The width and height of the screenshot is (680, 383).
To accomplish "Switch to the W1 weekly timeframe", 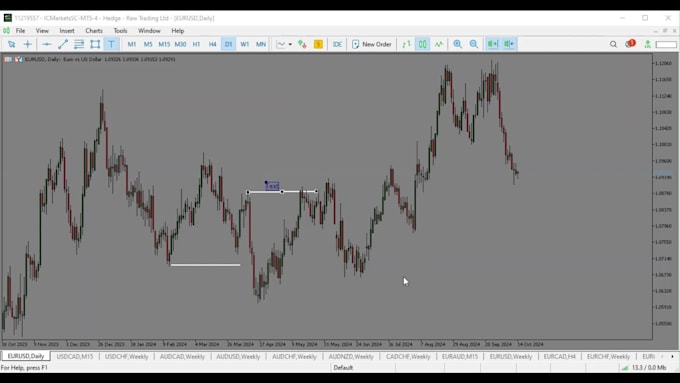I will click(x=245, y=44).
